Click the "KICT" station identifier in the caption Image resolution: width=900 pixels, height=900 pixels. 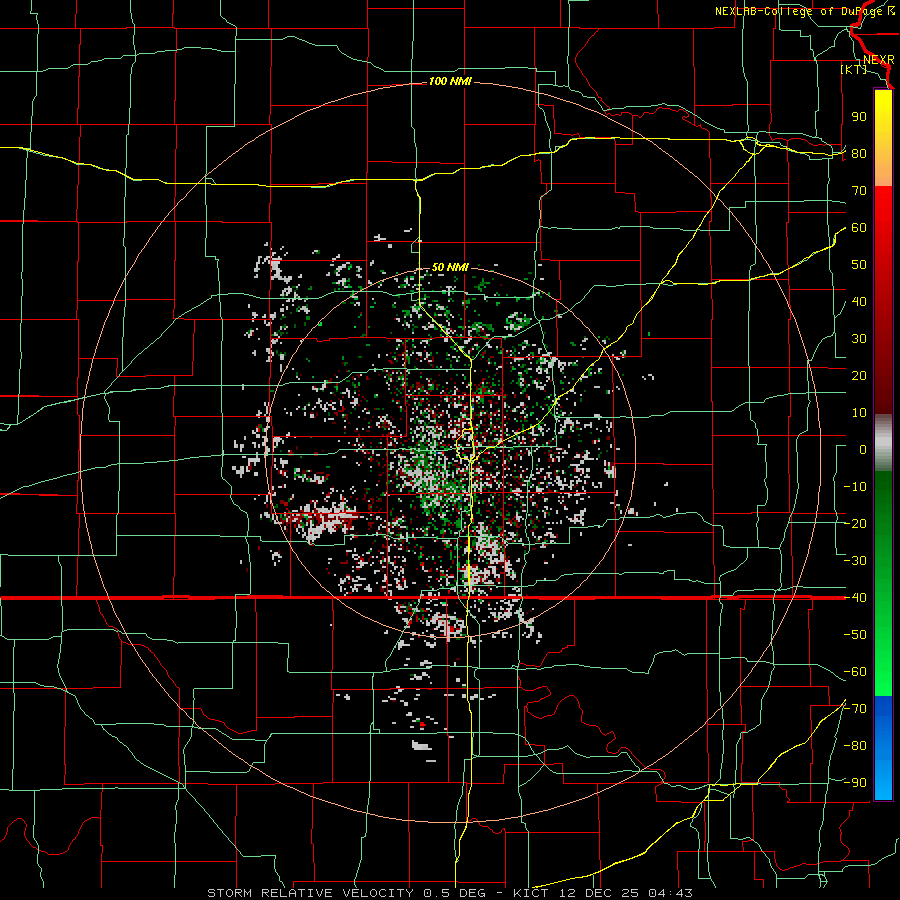coord(531,893)
